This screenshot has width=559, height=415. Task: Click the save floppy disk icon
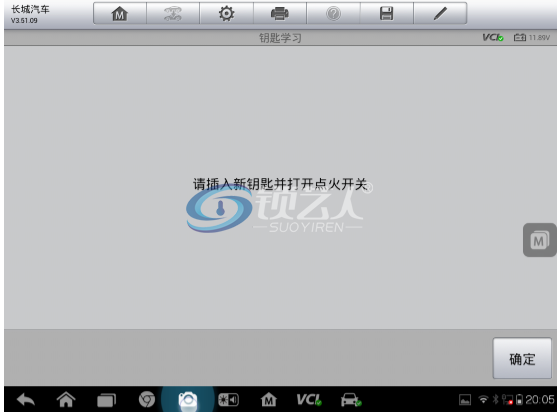(x=386, y=14)
